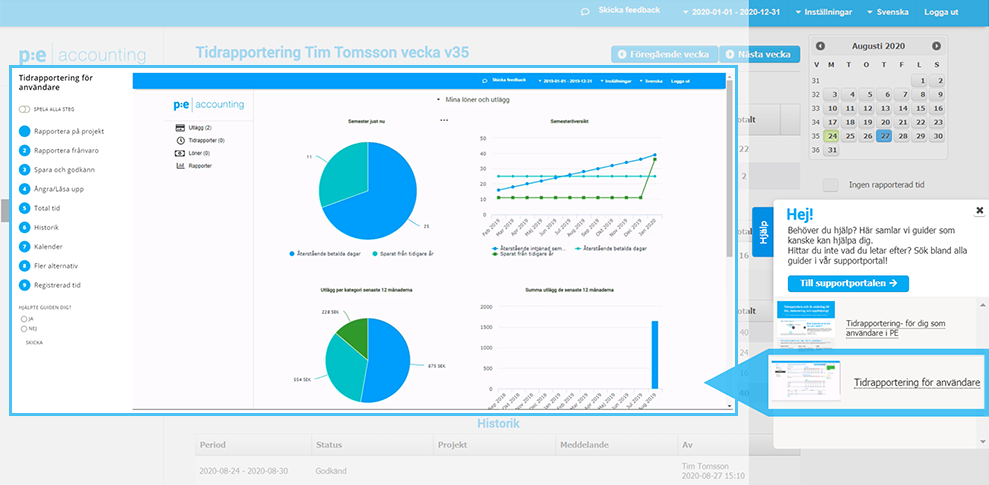Click the Godkänd status cell in Historik
Viewport: 989px width, 485px height.
[331, 470]
